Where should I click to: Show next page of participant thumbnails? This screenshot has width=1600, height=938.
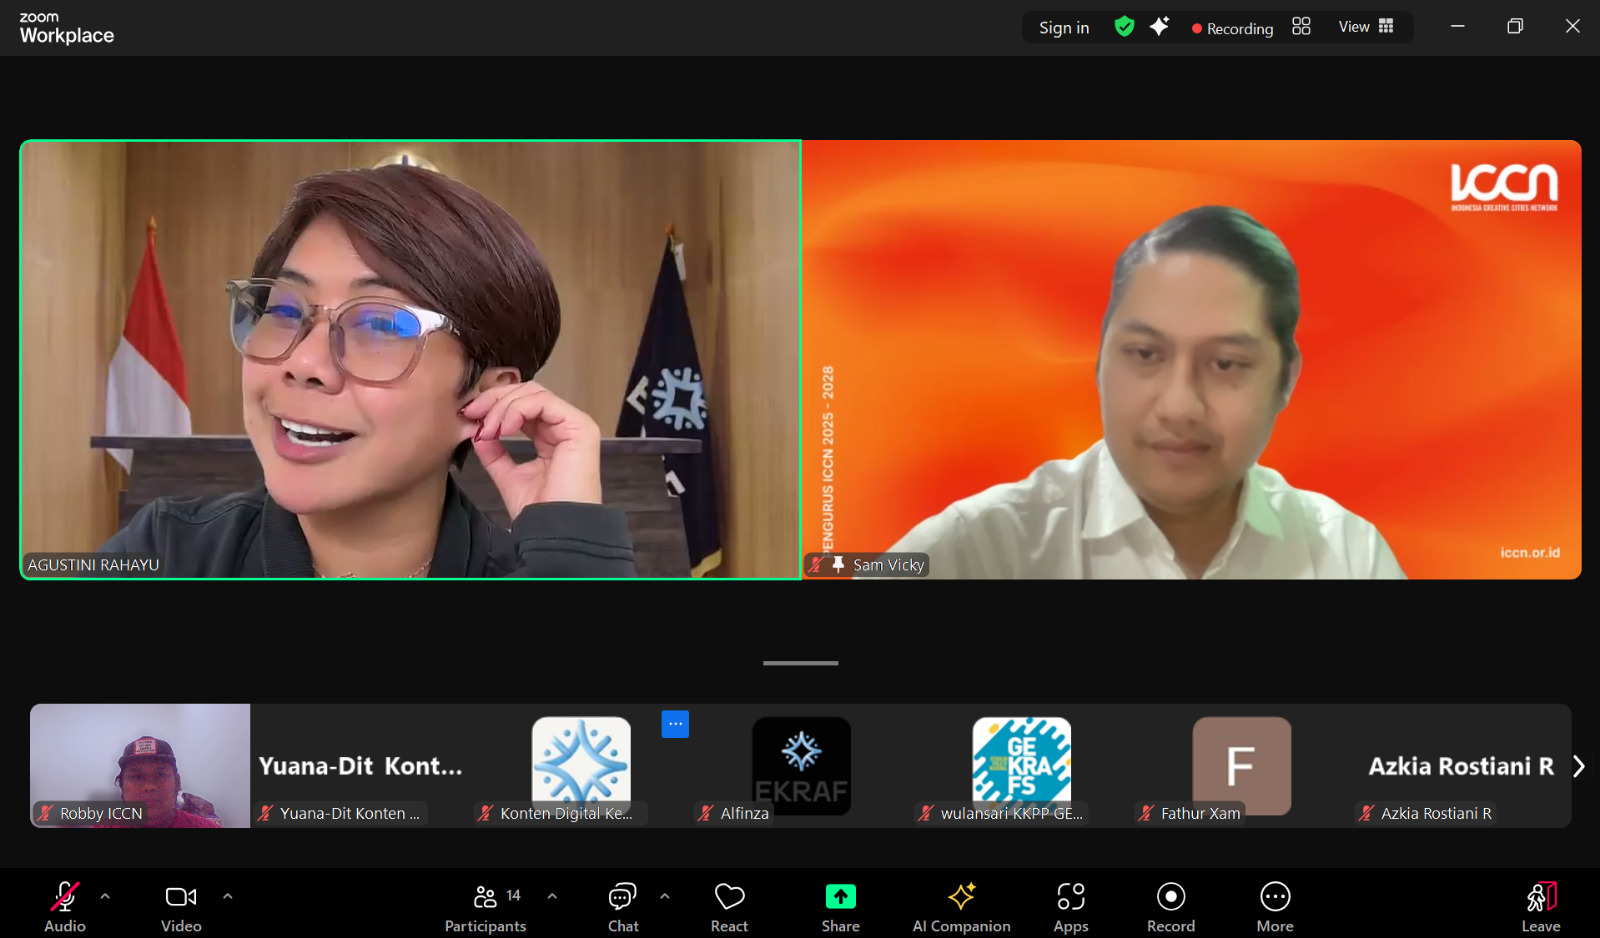pyautogui.click(x=1579, y=766)
